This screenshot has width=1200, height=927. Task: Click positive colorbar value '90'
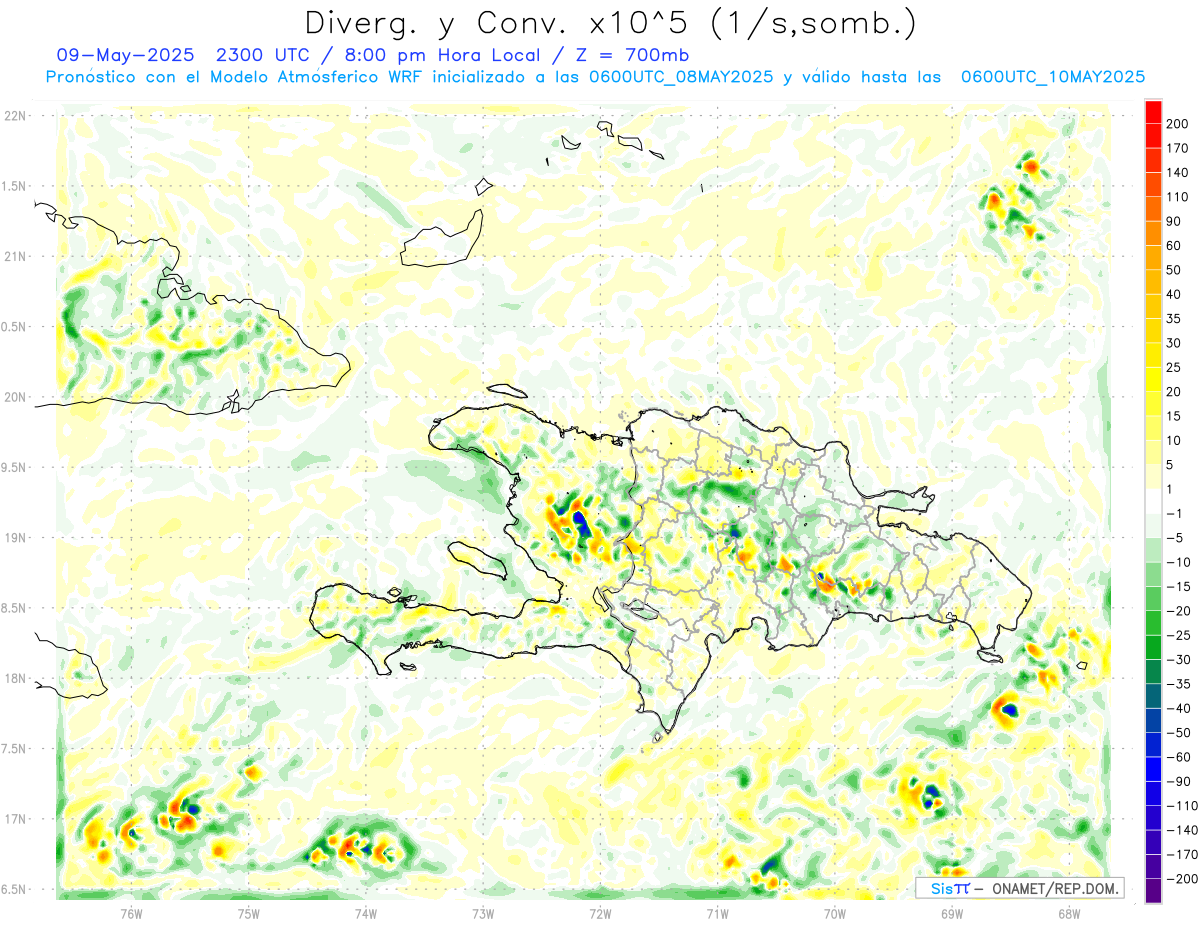1174,222
